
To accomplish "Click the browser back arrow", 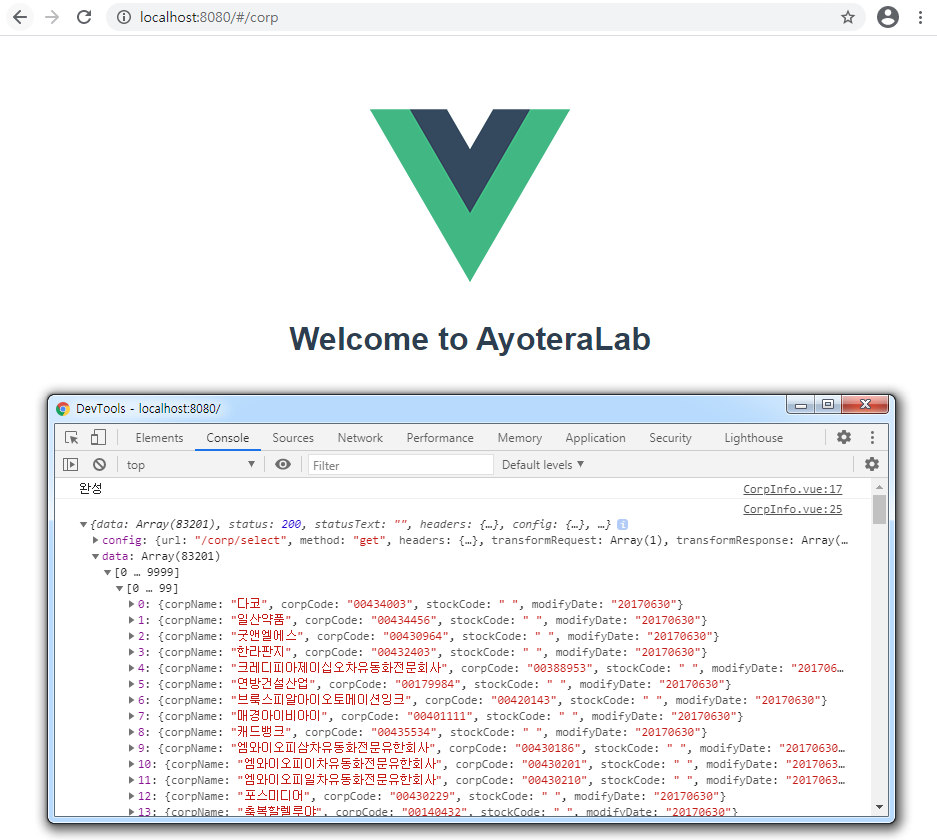I will tap(20, 17).
